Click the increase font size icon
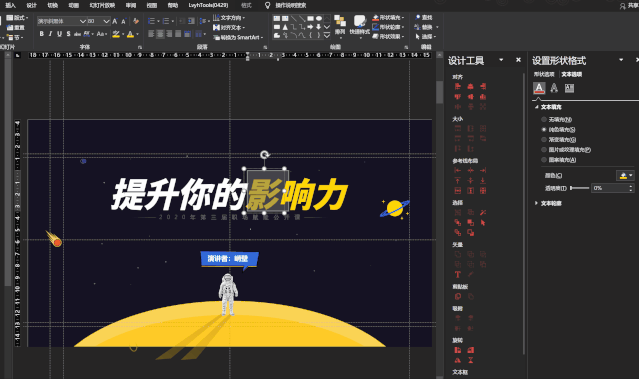 115,21
